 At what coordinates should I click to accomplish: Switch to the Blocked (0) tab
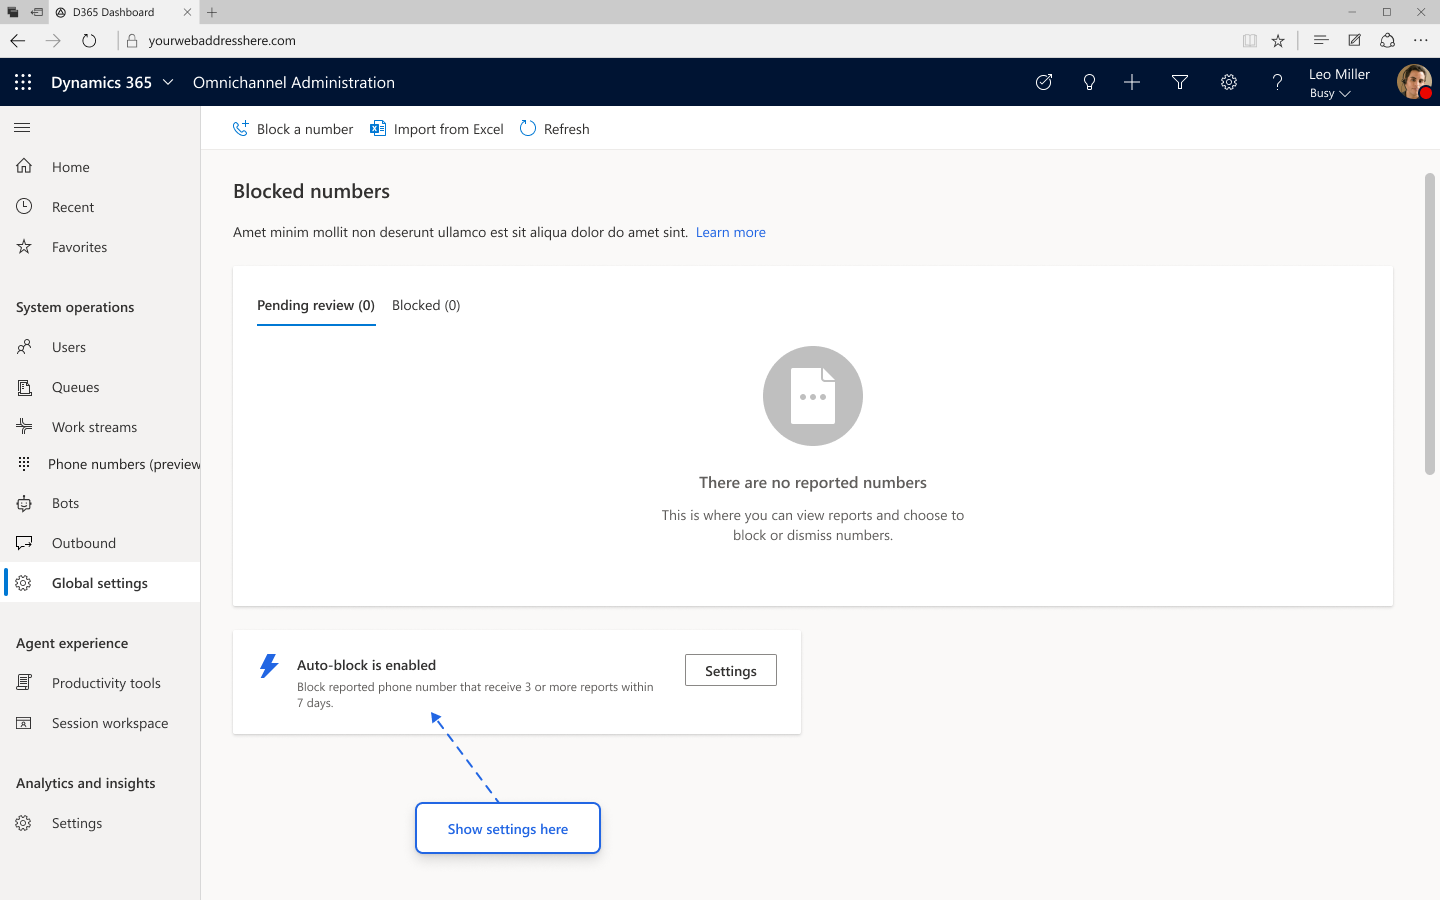426,305
